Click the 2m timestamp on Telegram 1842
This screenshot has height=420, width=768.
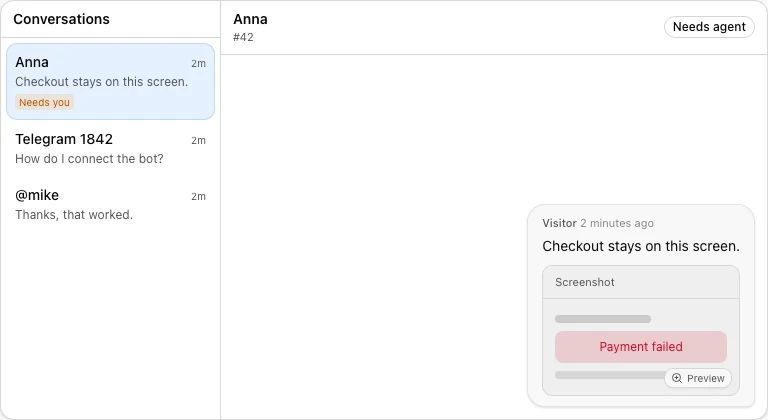pyautogui.click(x=198, y=141)
